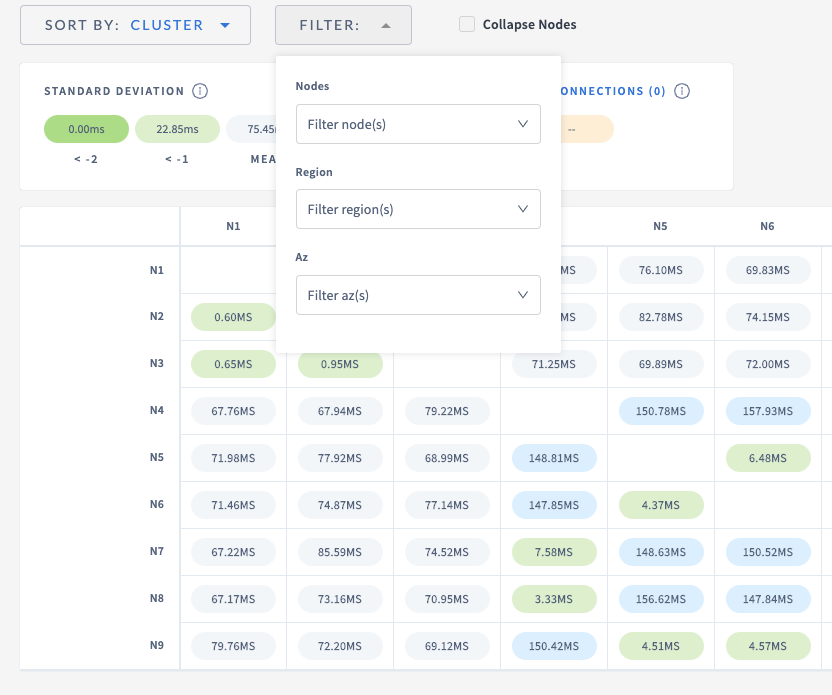Click the 79.22MS latency cell
The image size is (832, 695).
coord(447,411)
